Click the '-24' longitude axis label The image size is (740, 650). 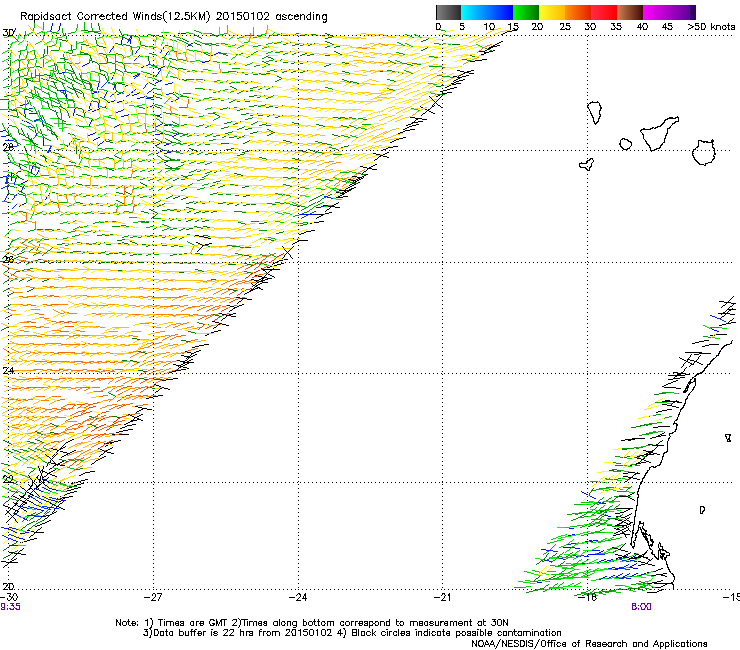pos(298,597)
